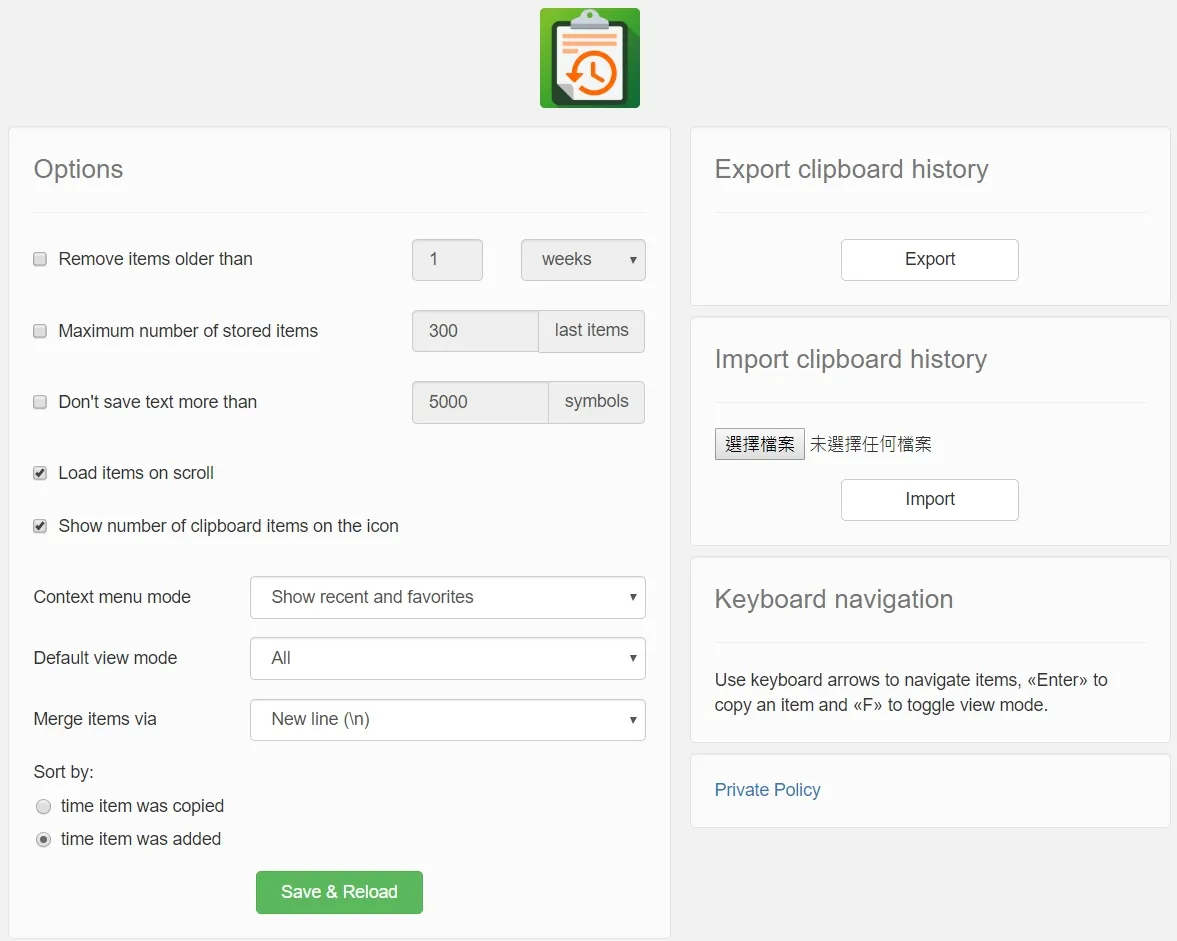Select sort by time item was copied
Screen dimensions: 1177x941
click(x=44, y=806)
